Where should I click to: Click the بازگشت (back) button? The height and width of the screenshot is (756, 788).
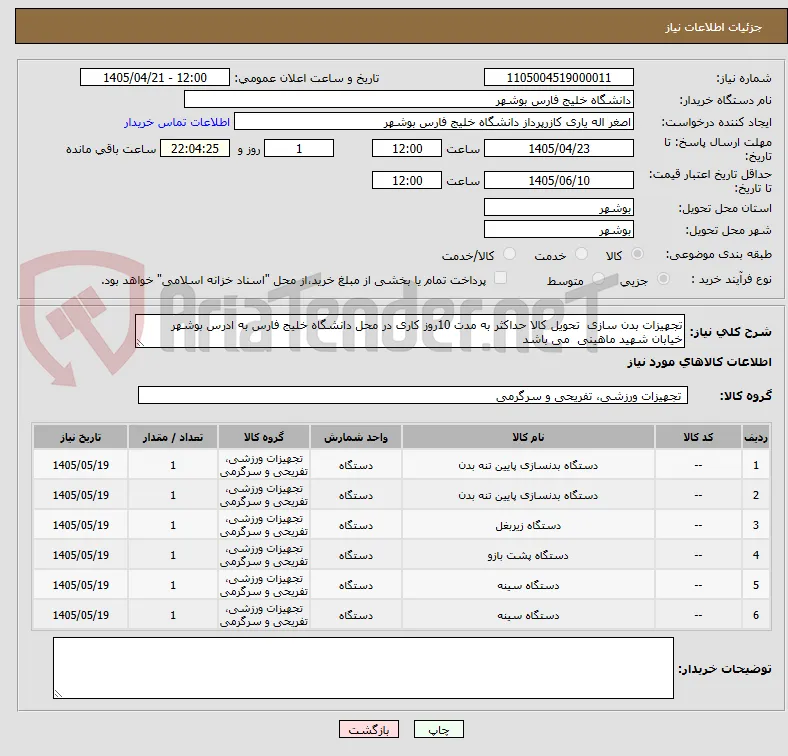point(369,729)
